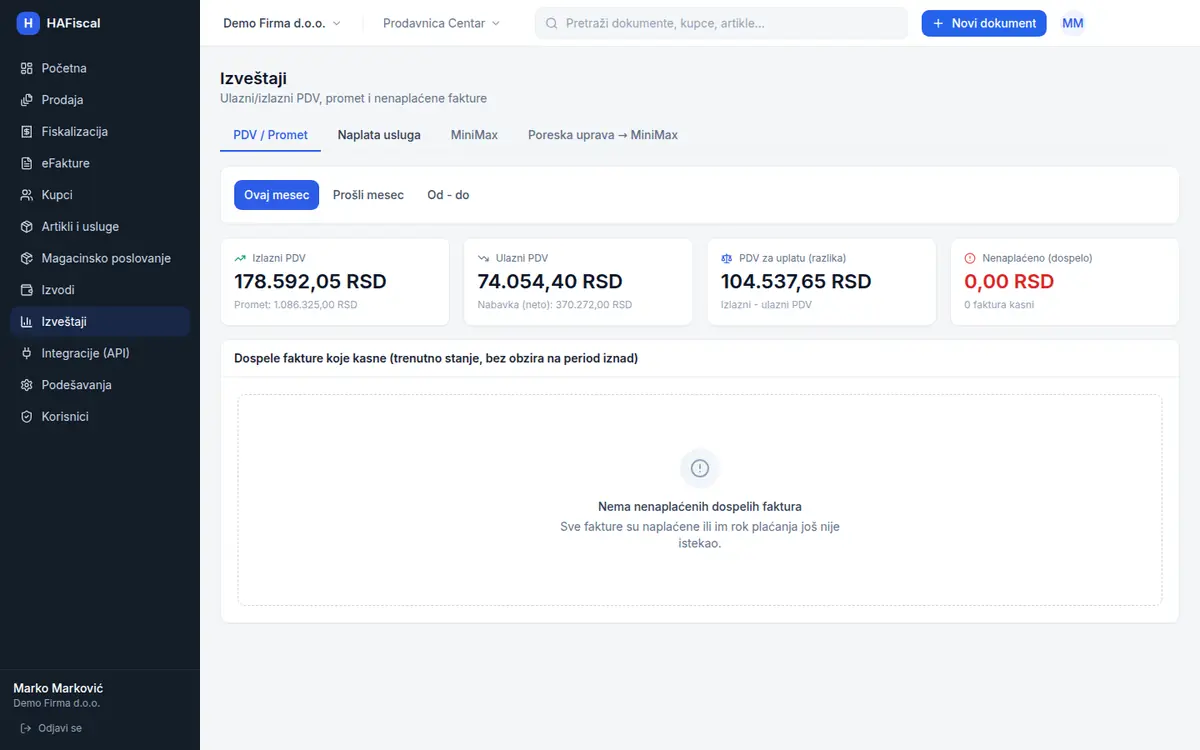Click the Nabavka (neto): 370.272,00 RSD text

coord(555,305)
